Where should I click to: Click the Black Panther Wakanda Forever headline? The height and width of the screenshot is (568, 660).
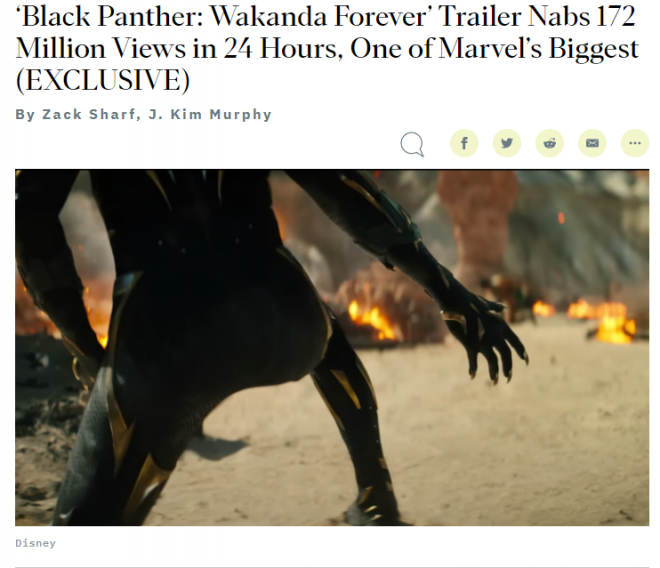tap(327, 48)
